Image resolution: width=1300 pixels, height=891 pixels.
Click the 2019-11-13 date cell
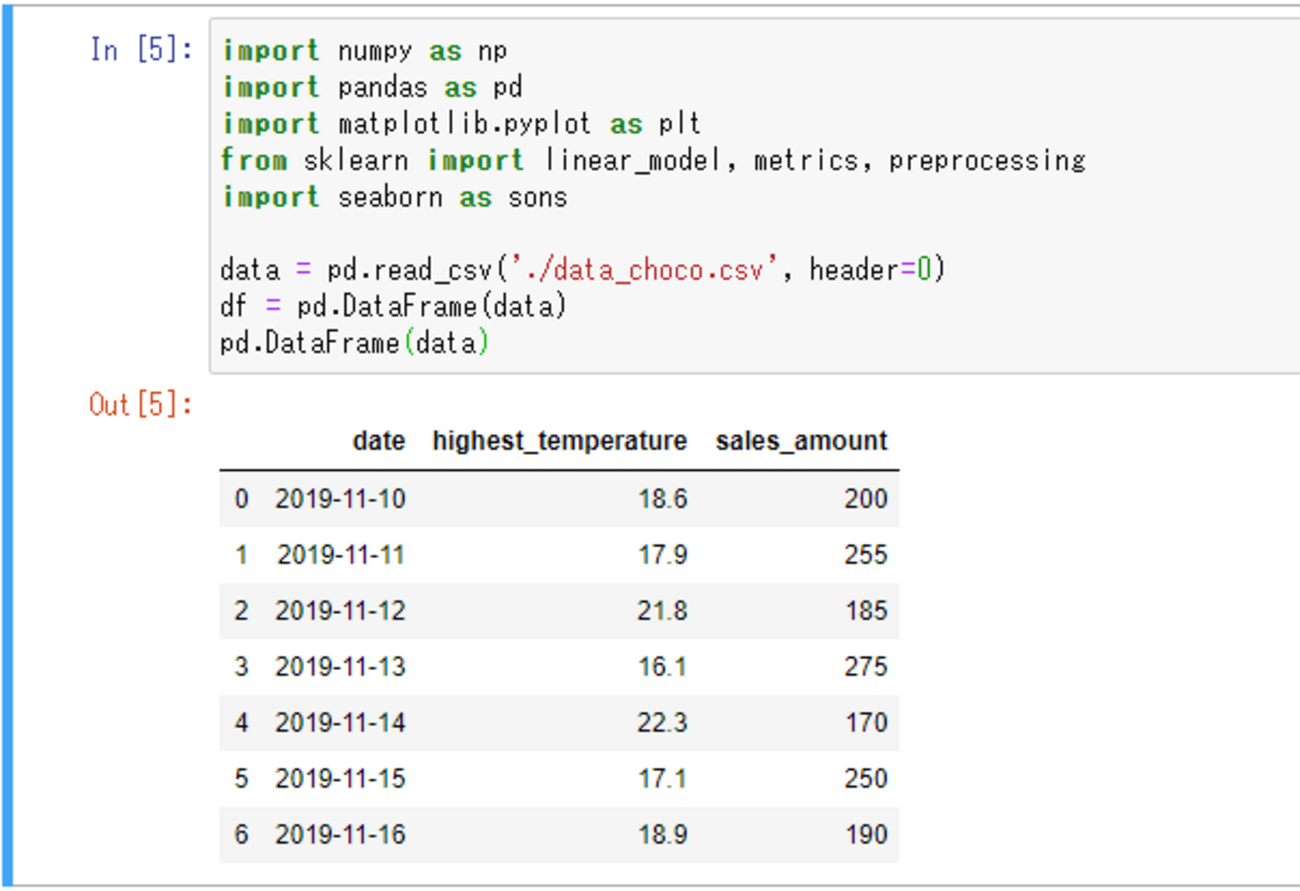[x=340, y=667]
